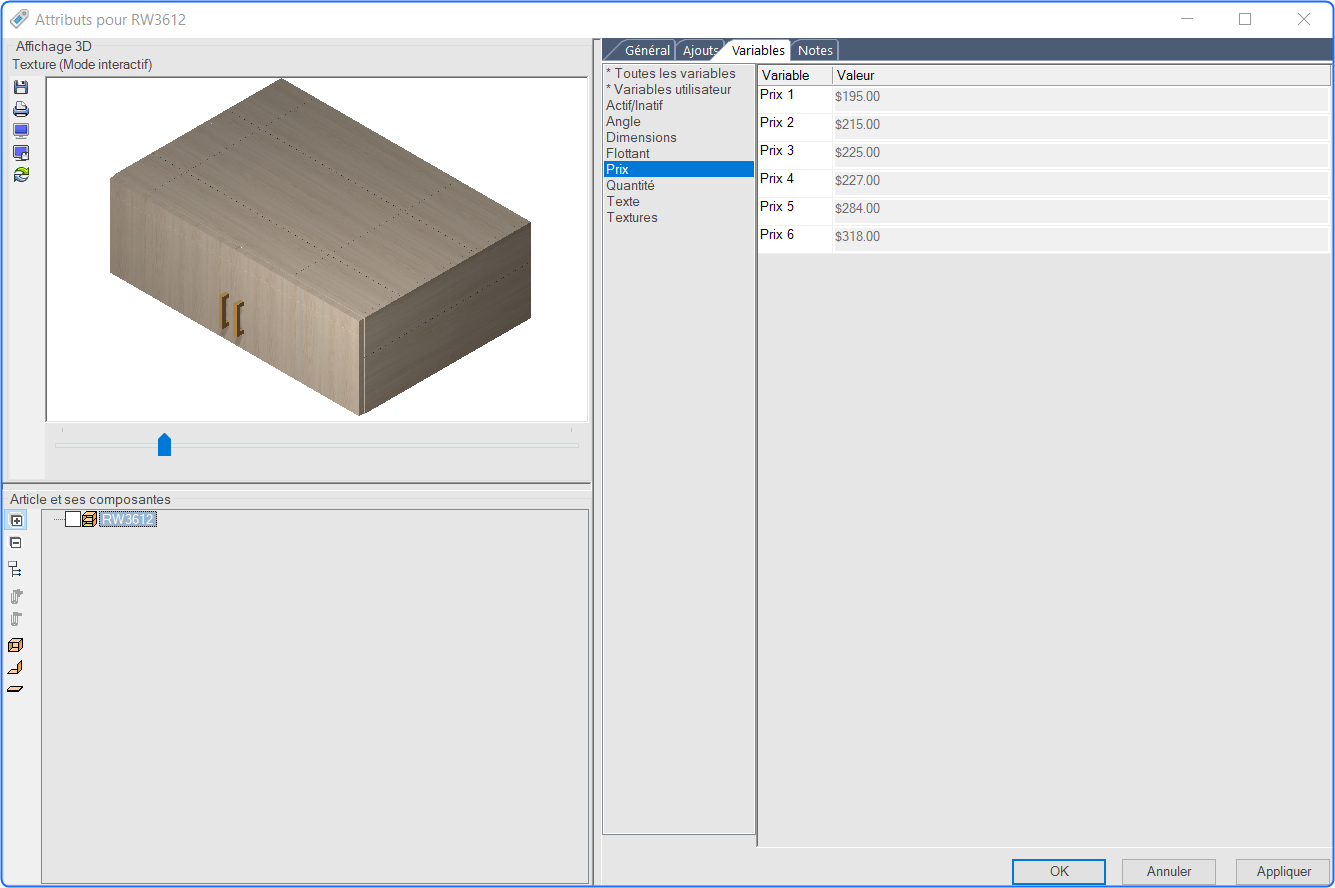Click the Prix 2 value $215.00
Image resolution: width=1335 pixels, height=888 pixels.
[1080, 125]
